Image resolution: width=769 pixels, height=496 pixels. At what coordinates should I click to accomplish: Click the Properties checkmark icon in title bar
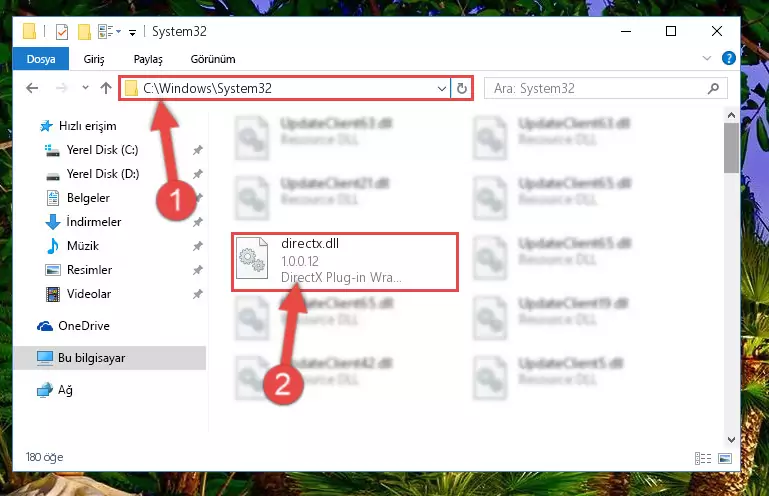pyautogui.click(x=62, y=32)
